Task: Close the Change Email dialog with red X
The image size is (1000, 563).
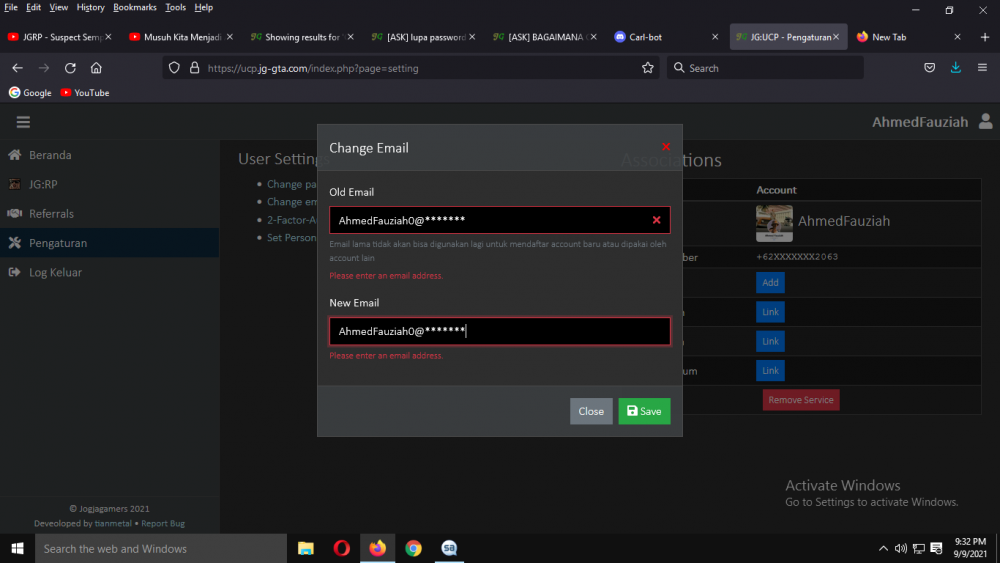Action: [x=666, y=147]
